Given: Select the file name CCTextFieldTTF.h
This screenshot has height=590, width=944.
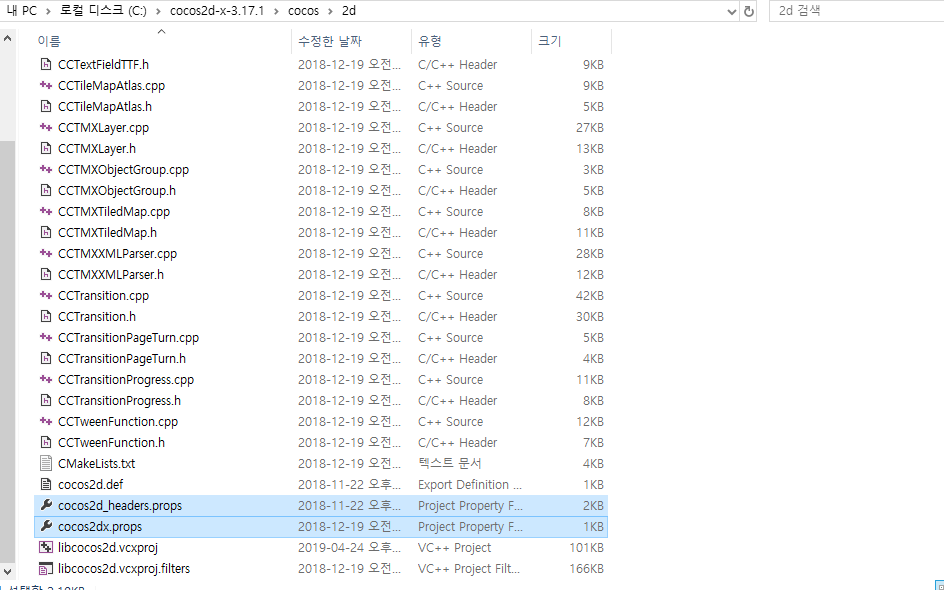Looking at the screenshot, I should pyautogui.click(x=103, y=64).
